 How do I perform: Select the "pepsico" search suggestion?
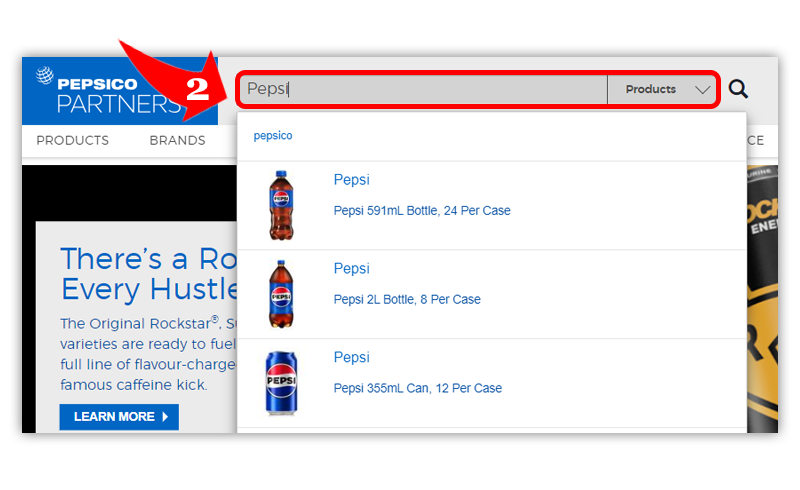(x=273, y=136)
